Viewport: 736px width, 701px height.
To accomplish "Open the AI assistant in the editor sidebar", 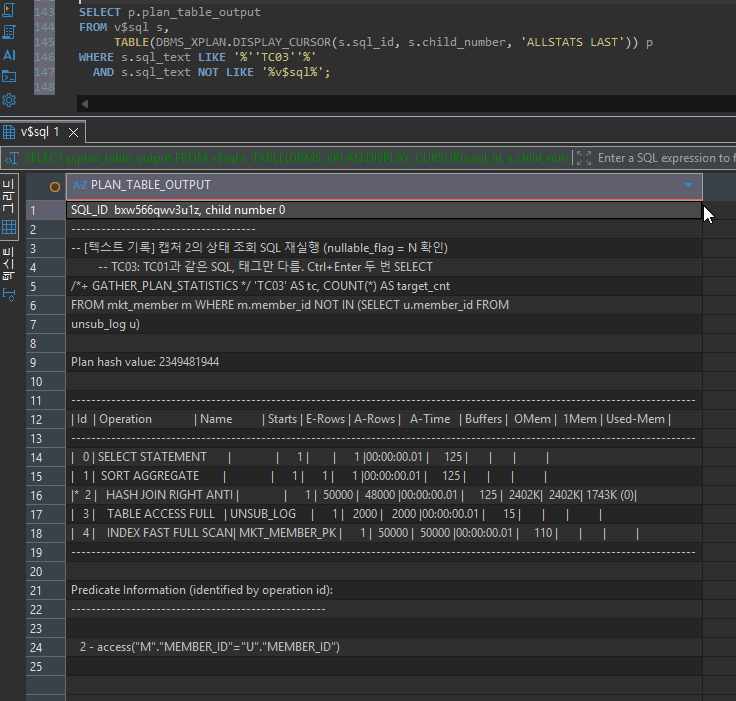I will click(9, 55).
